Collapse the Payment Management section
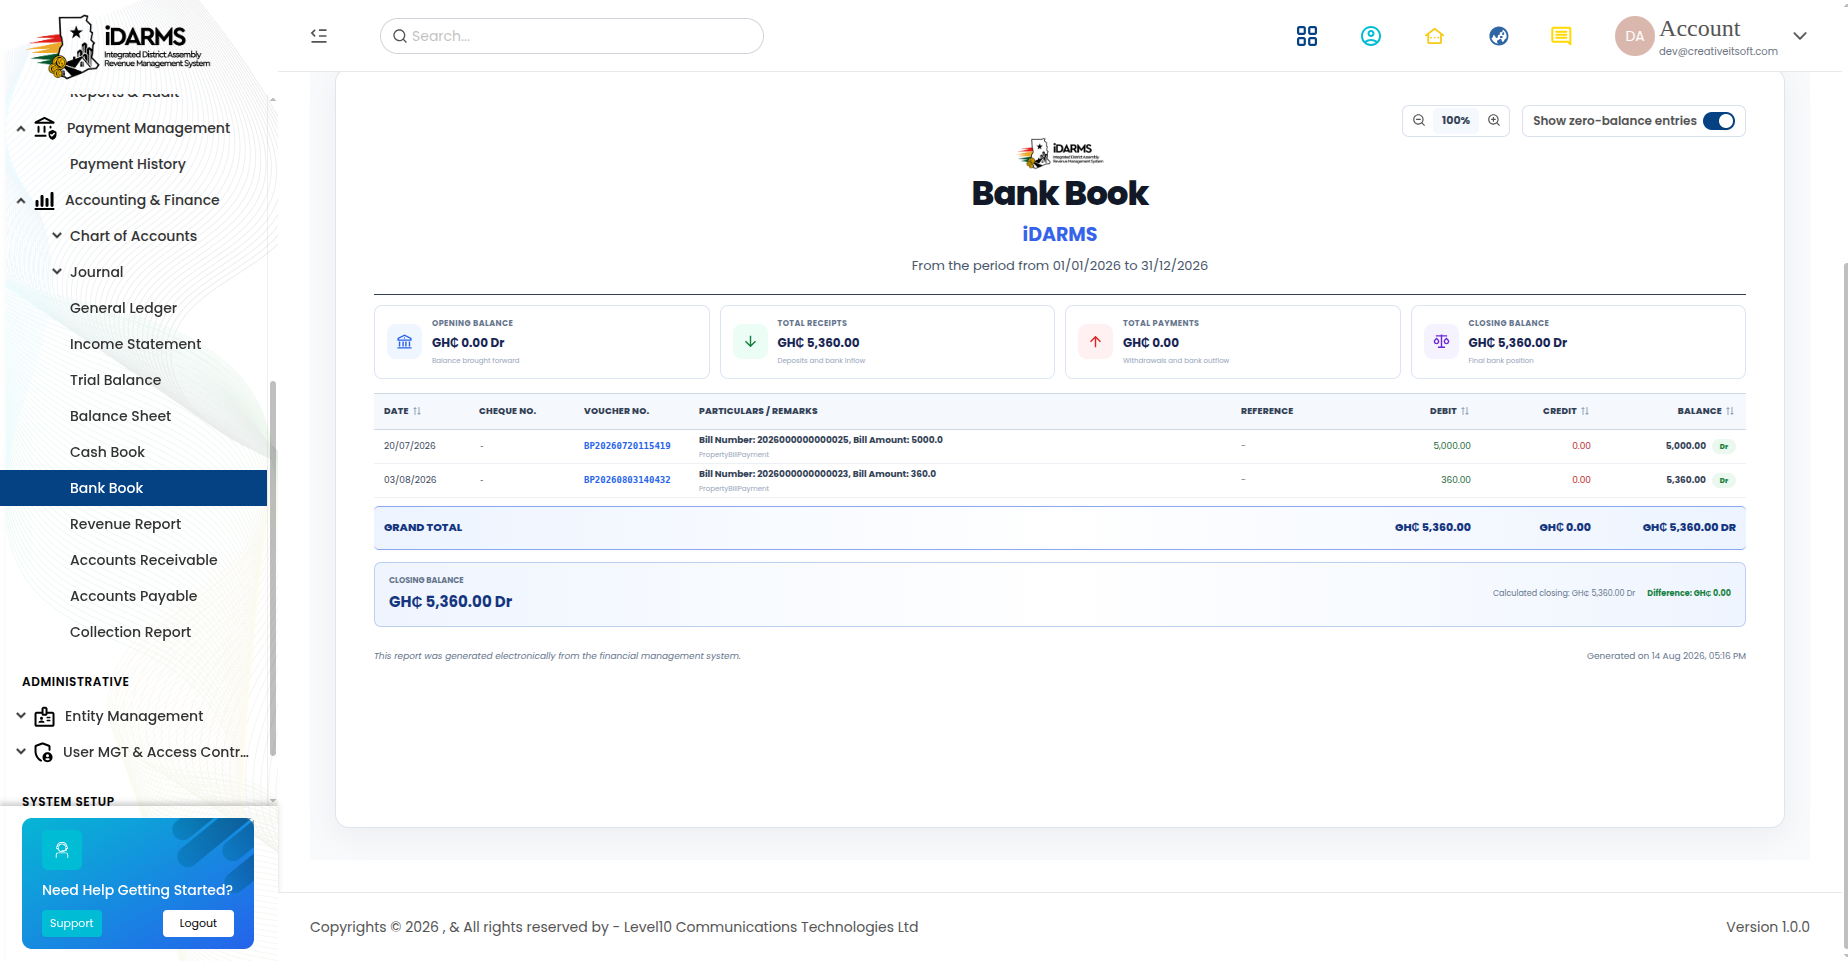The width and height of the screenshot is (1848, 961). 21,128
